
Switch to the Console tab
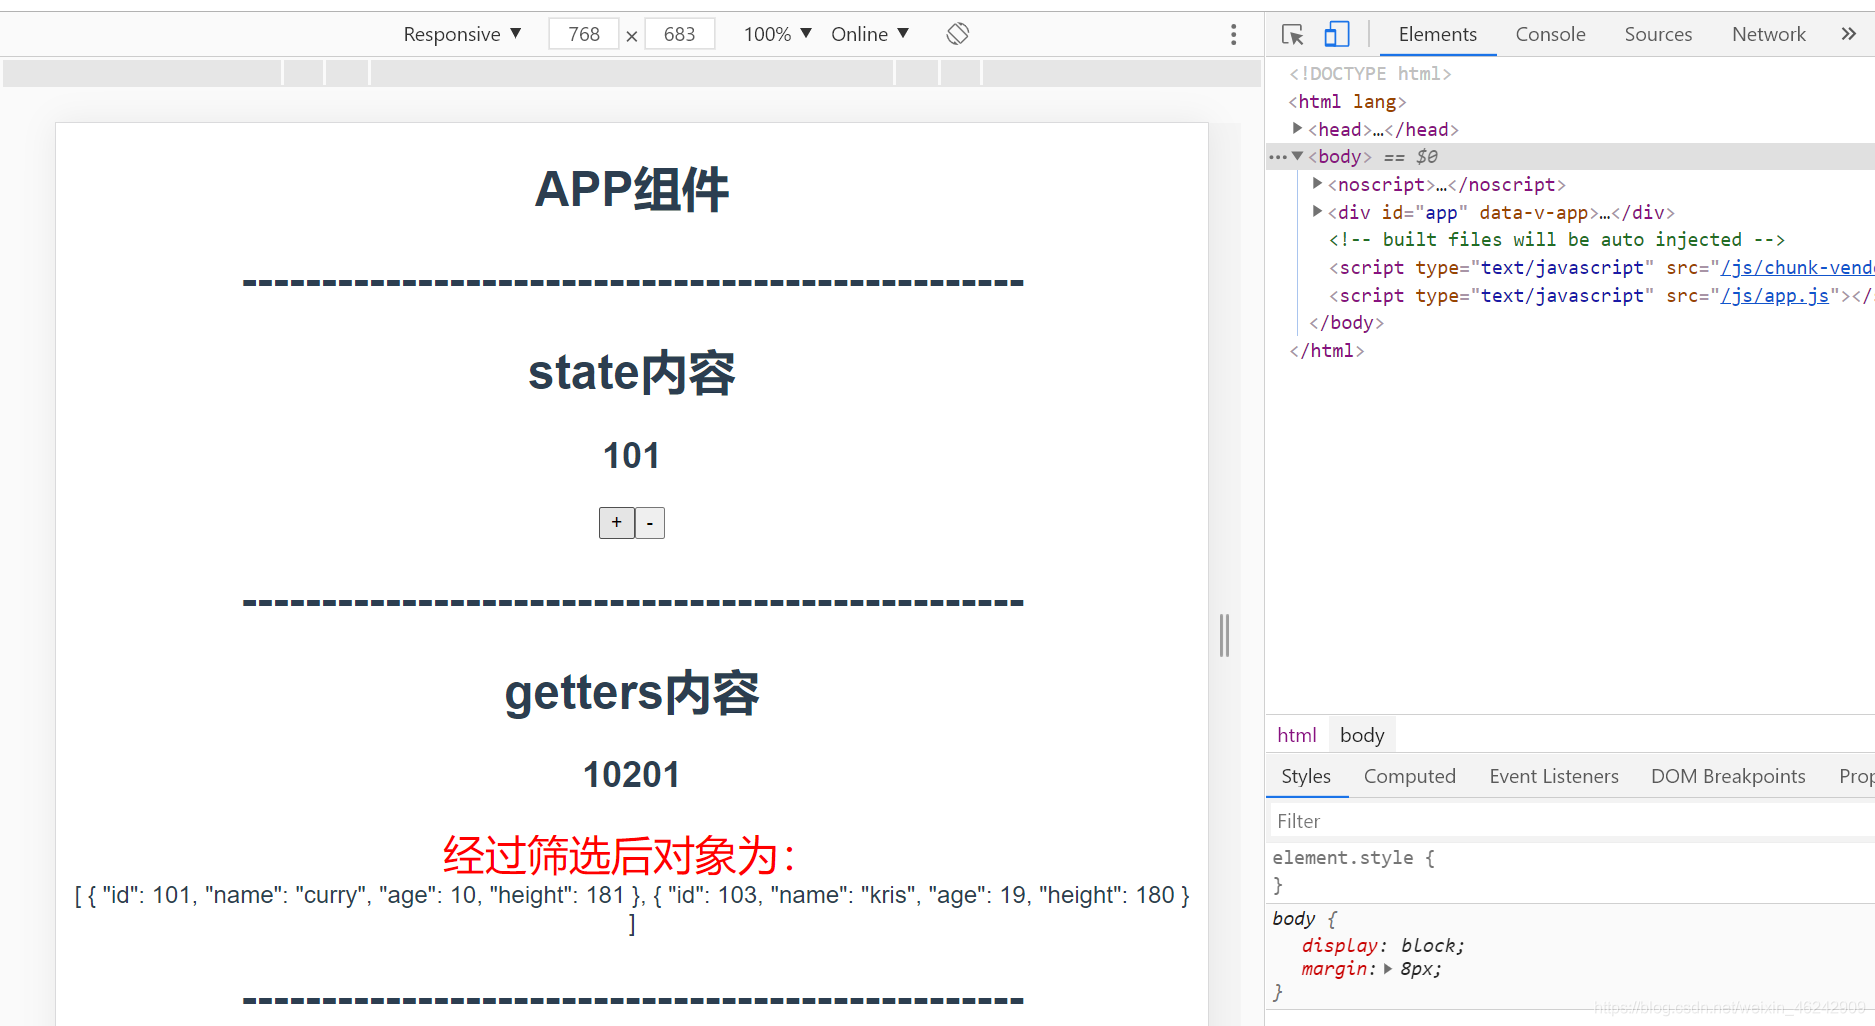(1550, 34)
